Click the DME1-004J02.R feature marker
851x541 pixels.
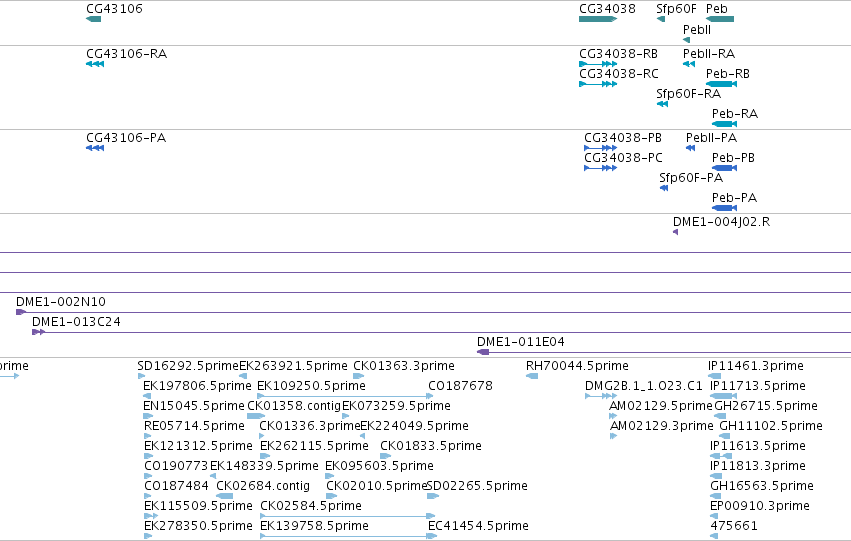[x=676, y=232]
